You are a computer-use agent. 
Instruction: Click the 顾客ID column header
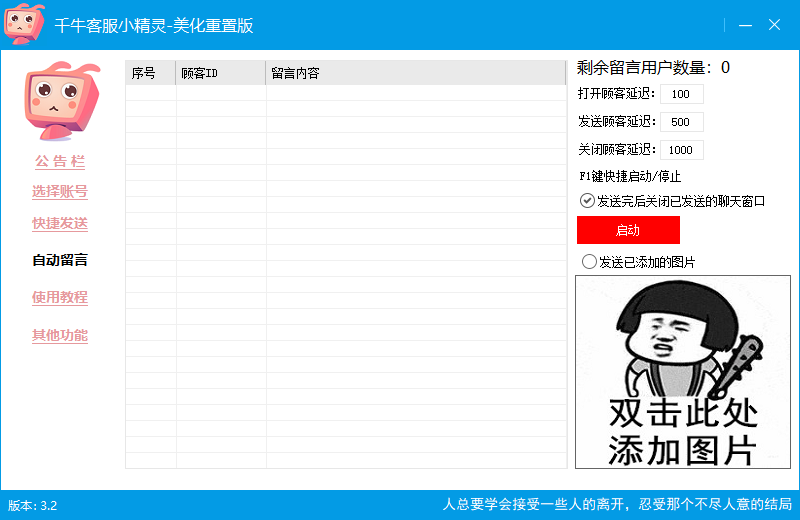(x=220, y=73)
